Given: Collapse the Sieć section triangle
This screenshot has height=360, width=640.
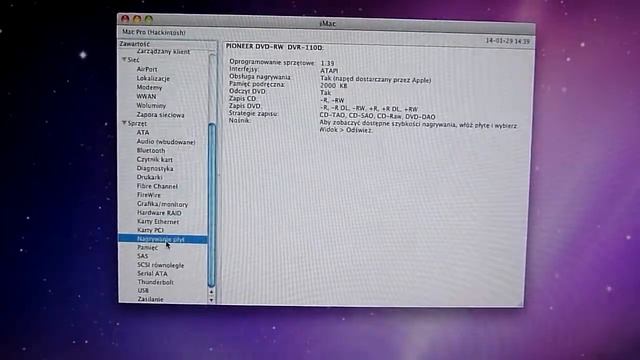Looking at the screenshot, I should (x=124, y=60).
